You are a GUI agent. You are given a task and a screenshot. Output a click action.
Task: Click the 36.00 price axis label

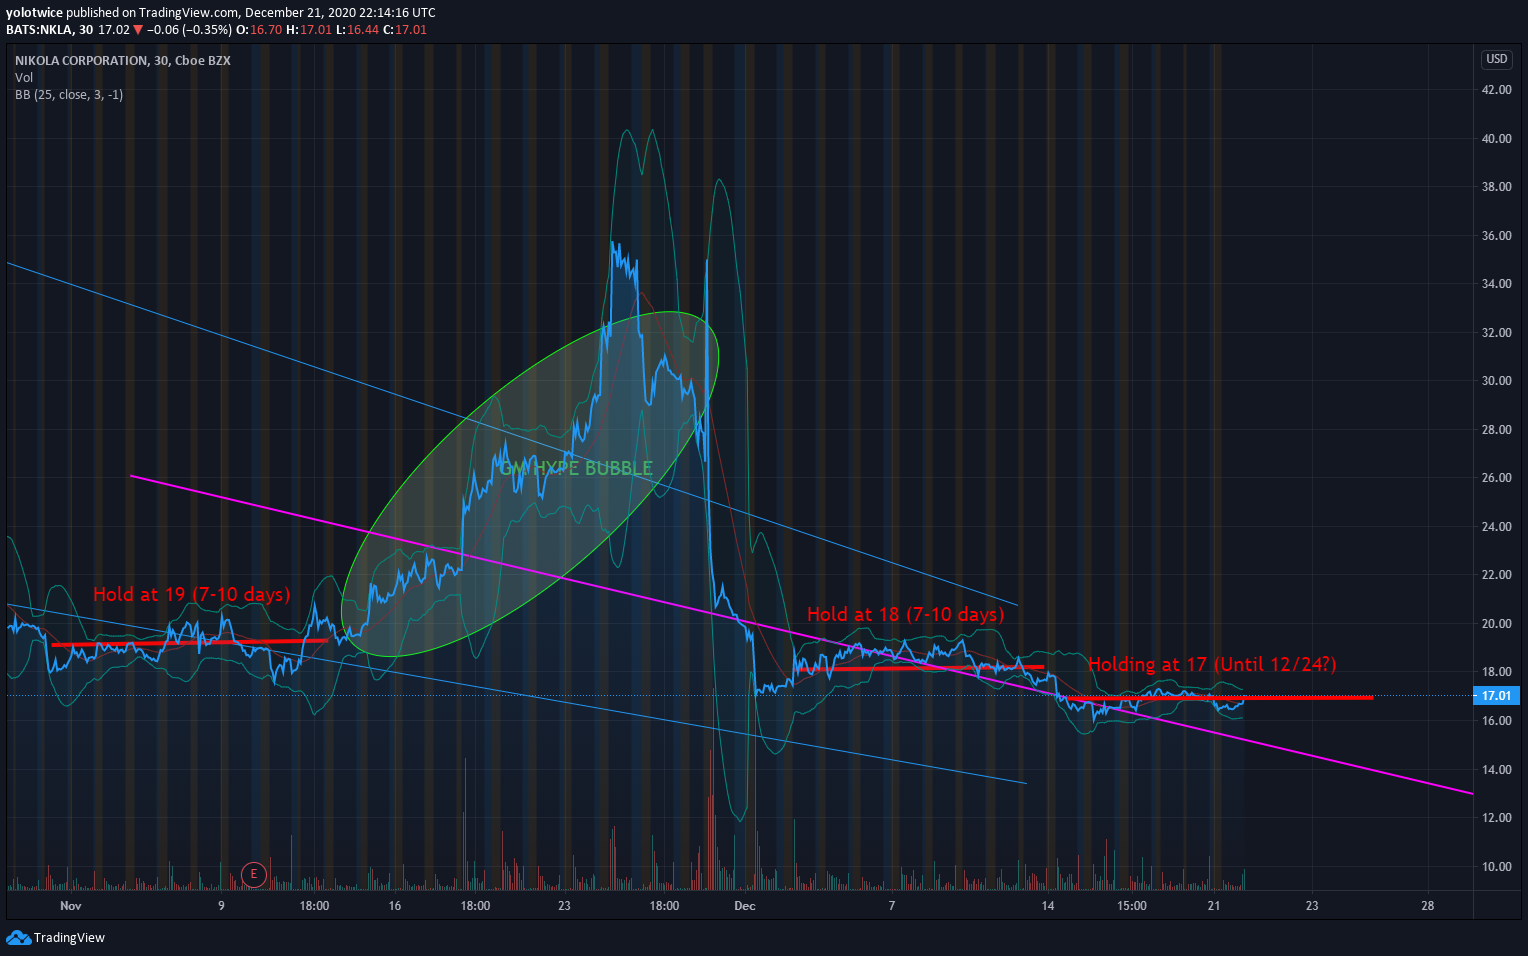1496,236
